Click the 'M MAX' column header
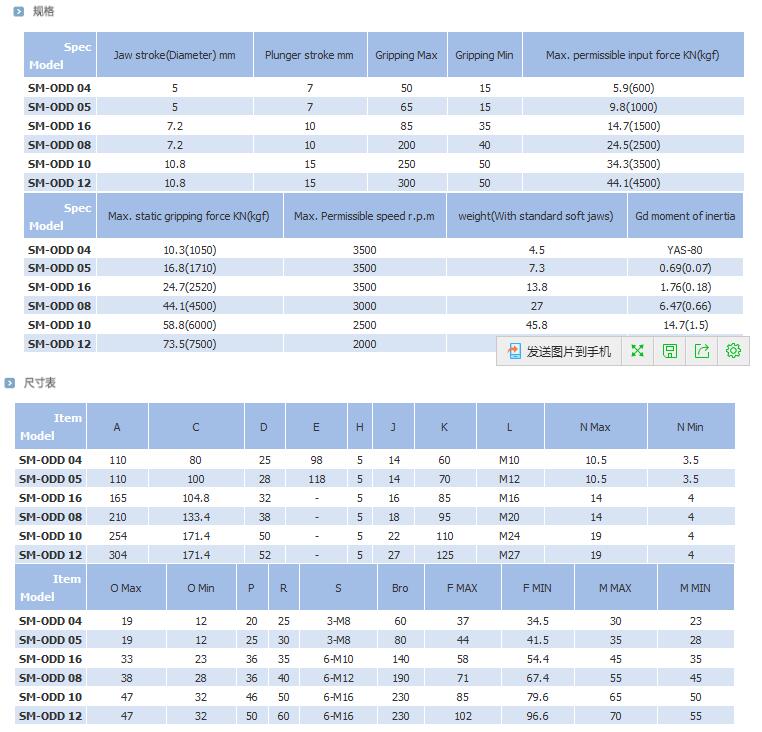Viewport: 762px width, 732px height. [x=615, y=588]
